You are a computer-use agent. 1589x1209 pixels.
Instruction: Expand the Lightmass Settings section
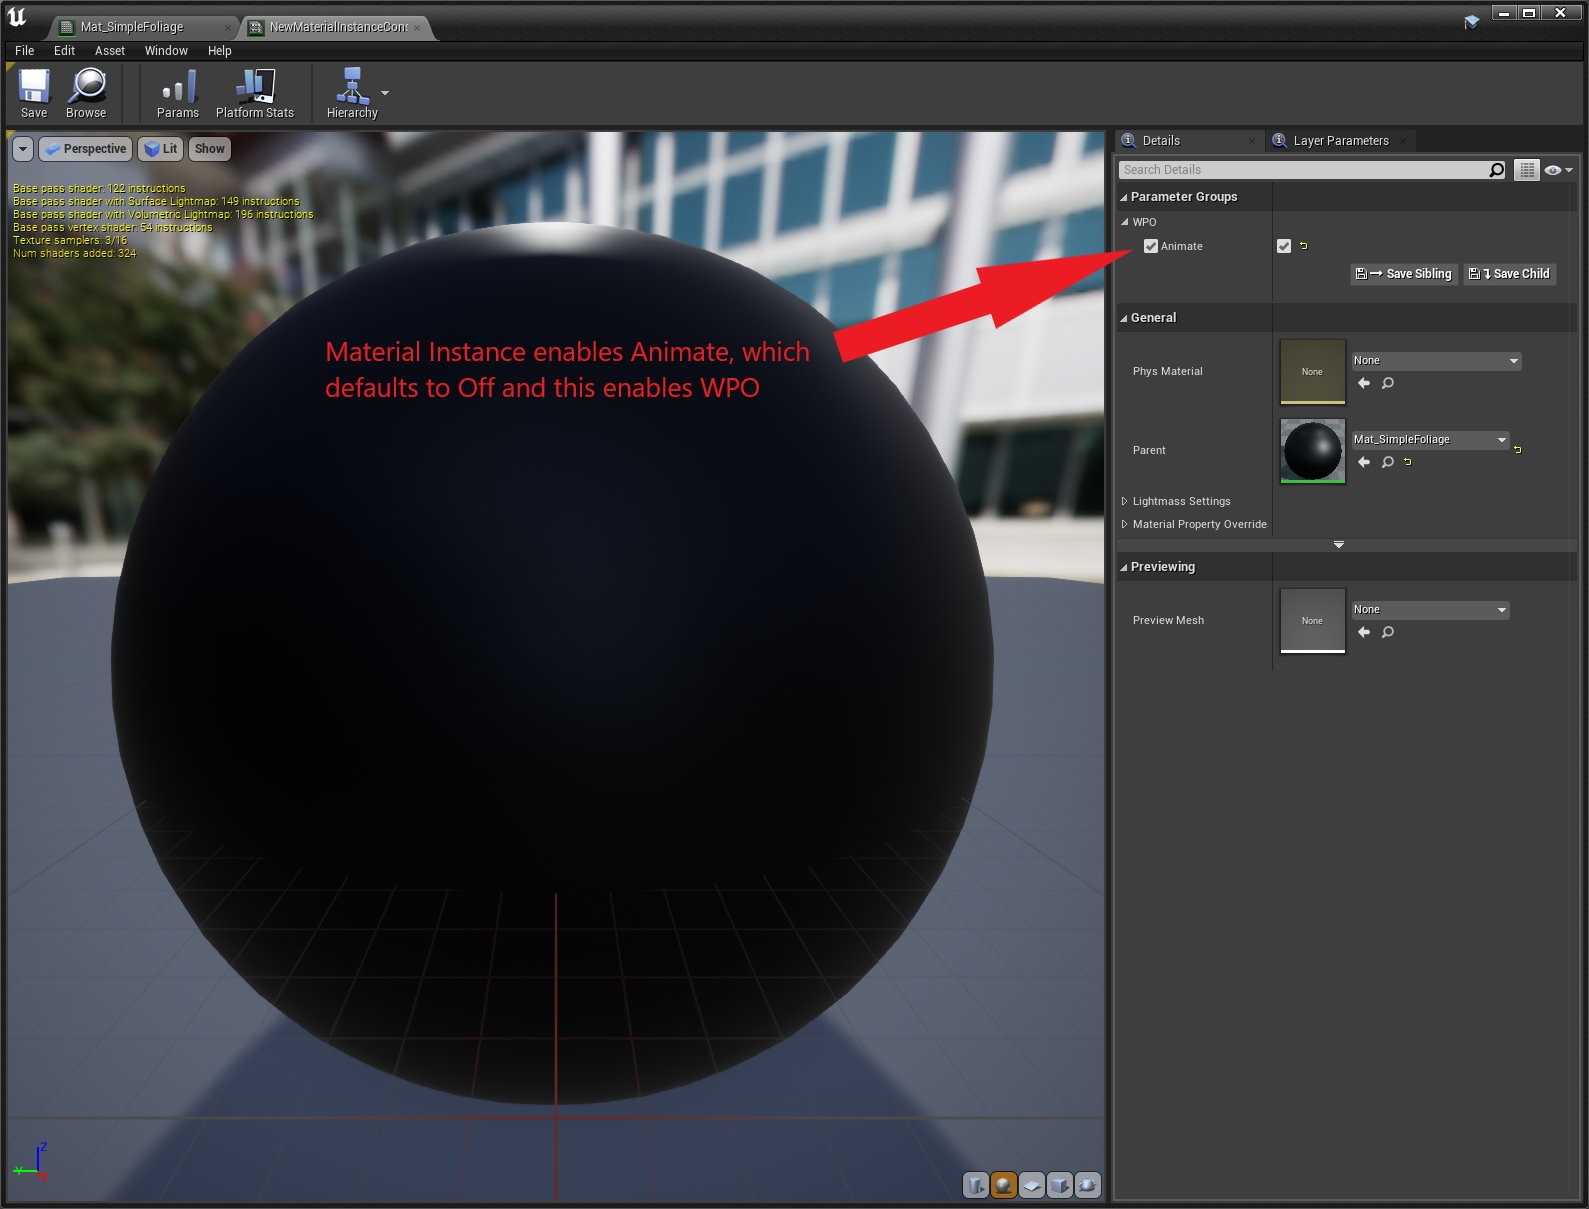1181,501
